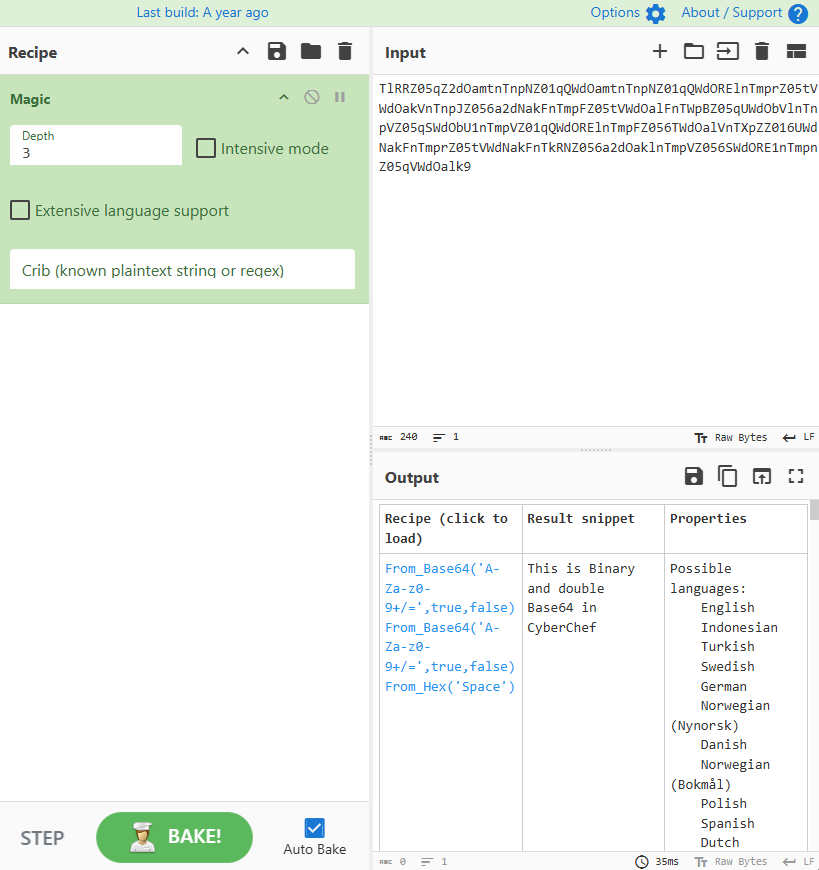Viewport: 819px width, 870px height.
Task: Maximise the output pane
Action: coord(796,477)
